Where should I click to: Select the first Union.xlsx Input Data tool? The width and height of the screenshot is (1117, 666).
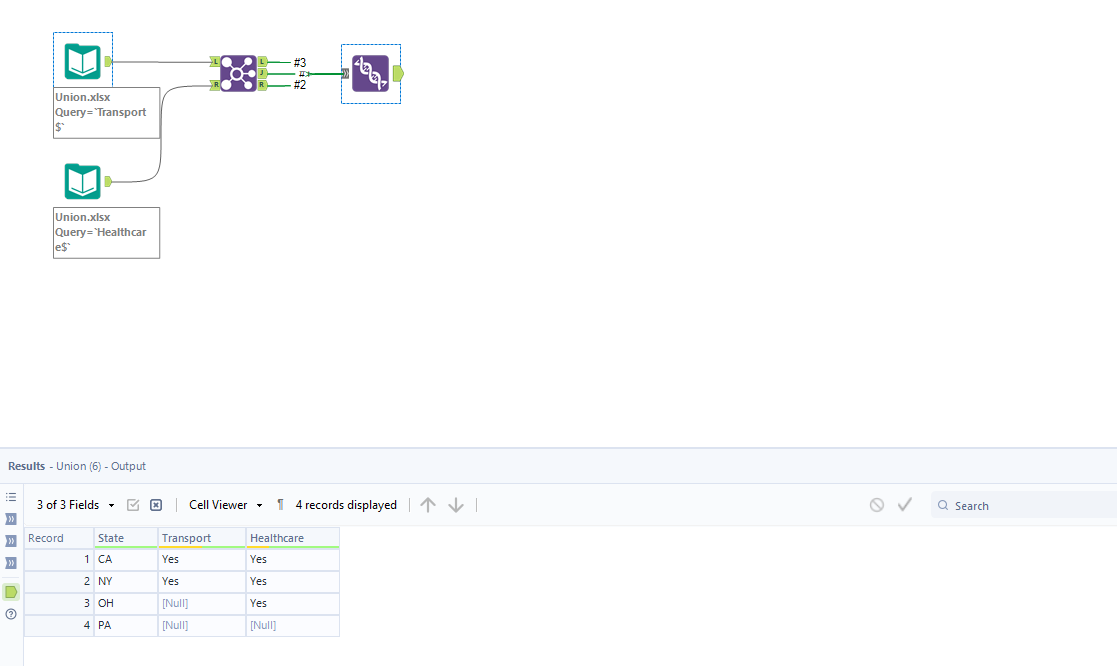tap(82, 60)
